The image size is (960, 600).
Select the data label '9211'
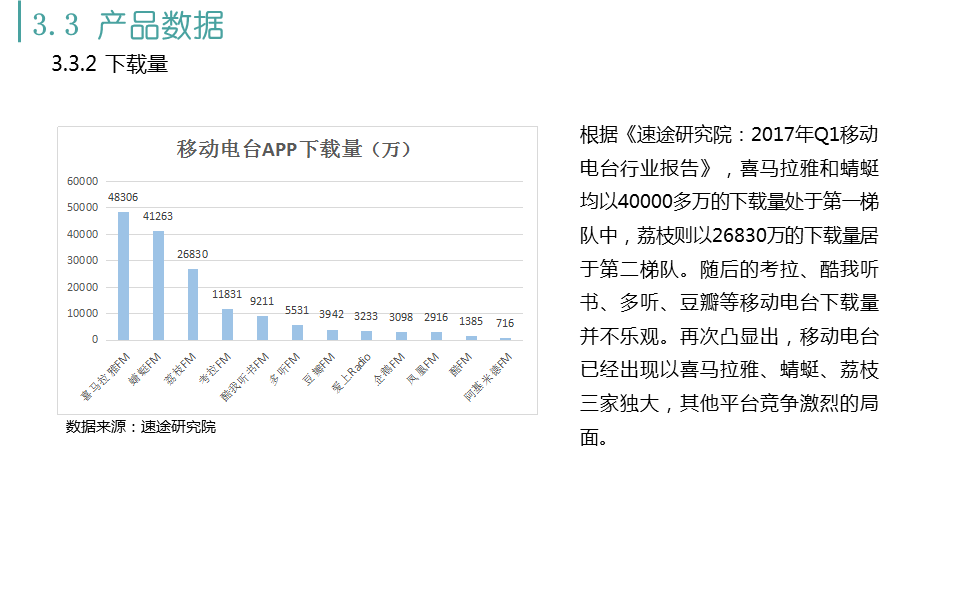[x=262, y=301]
